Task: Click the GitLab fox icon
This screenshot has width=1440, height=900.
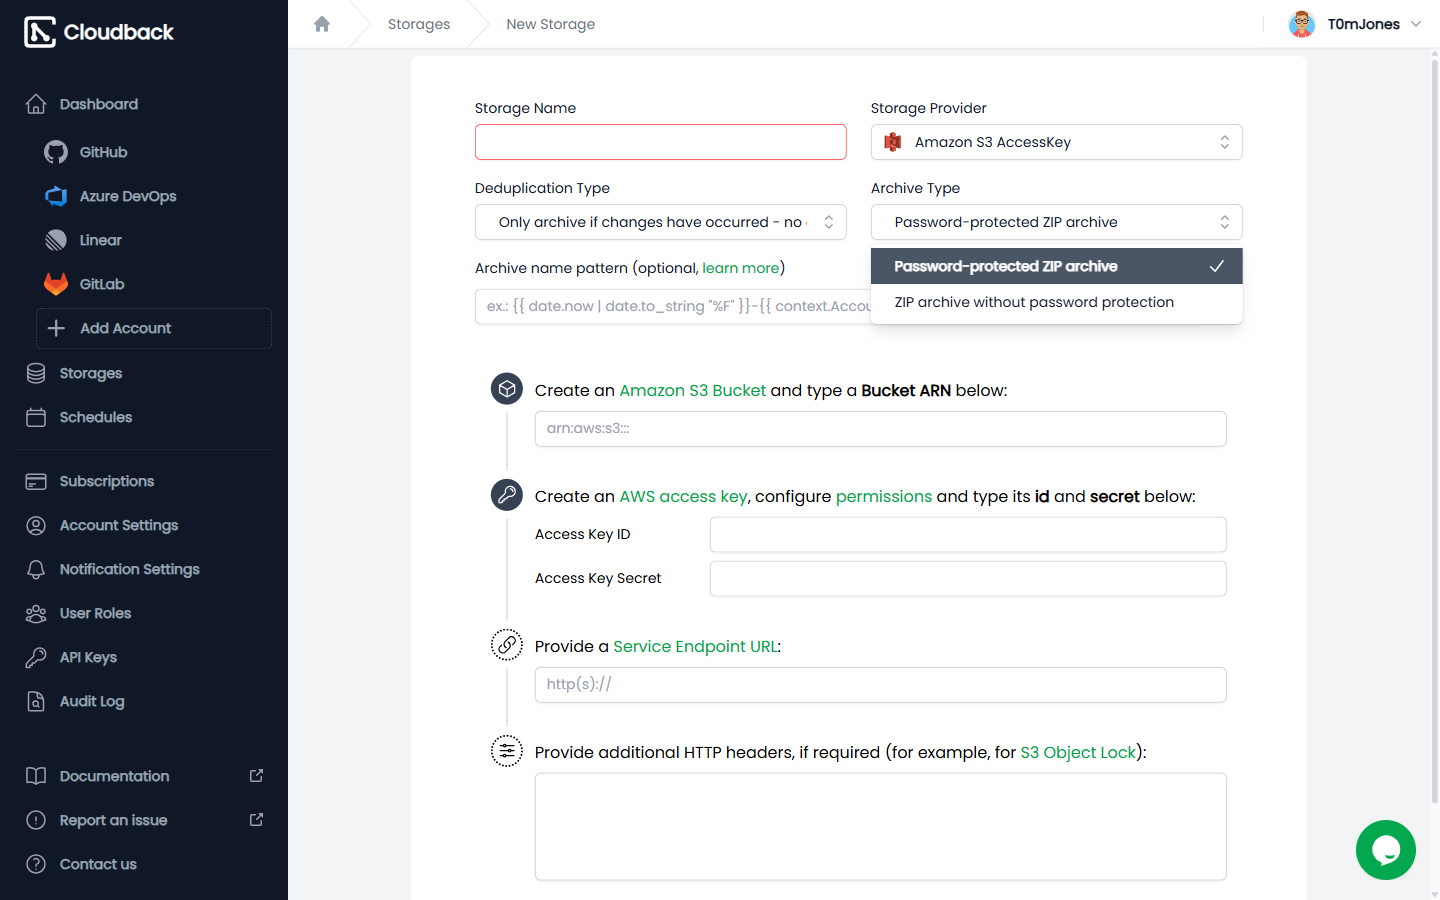Action: 56,284
